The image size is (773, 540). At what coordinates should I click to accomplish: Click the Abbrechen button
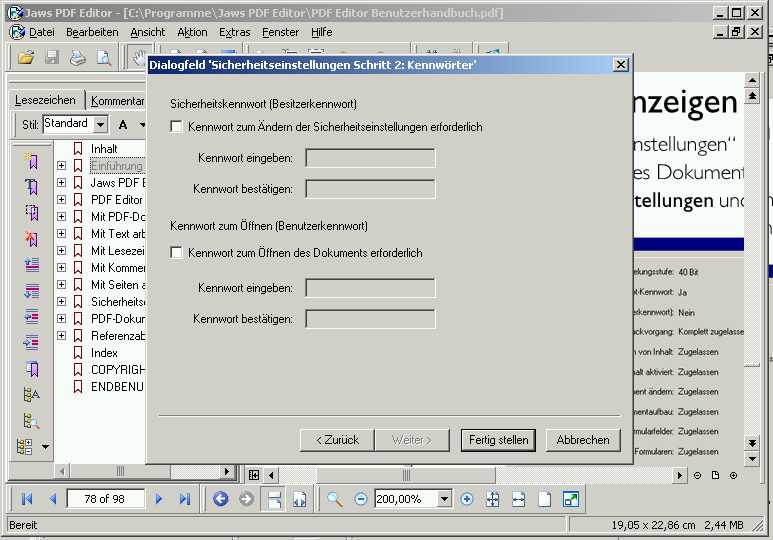[x=583, y=440]
